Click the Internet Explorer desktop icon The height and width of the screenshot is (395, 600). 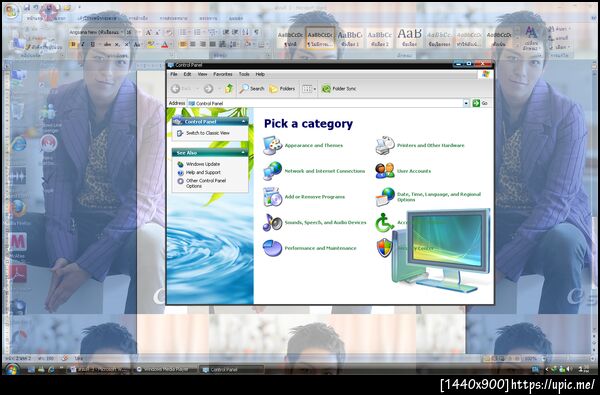coord(18,144)
